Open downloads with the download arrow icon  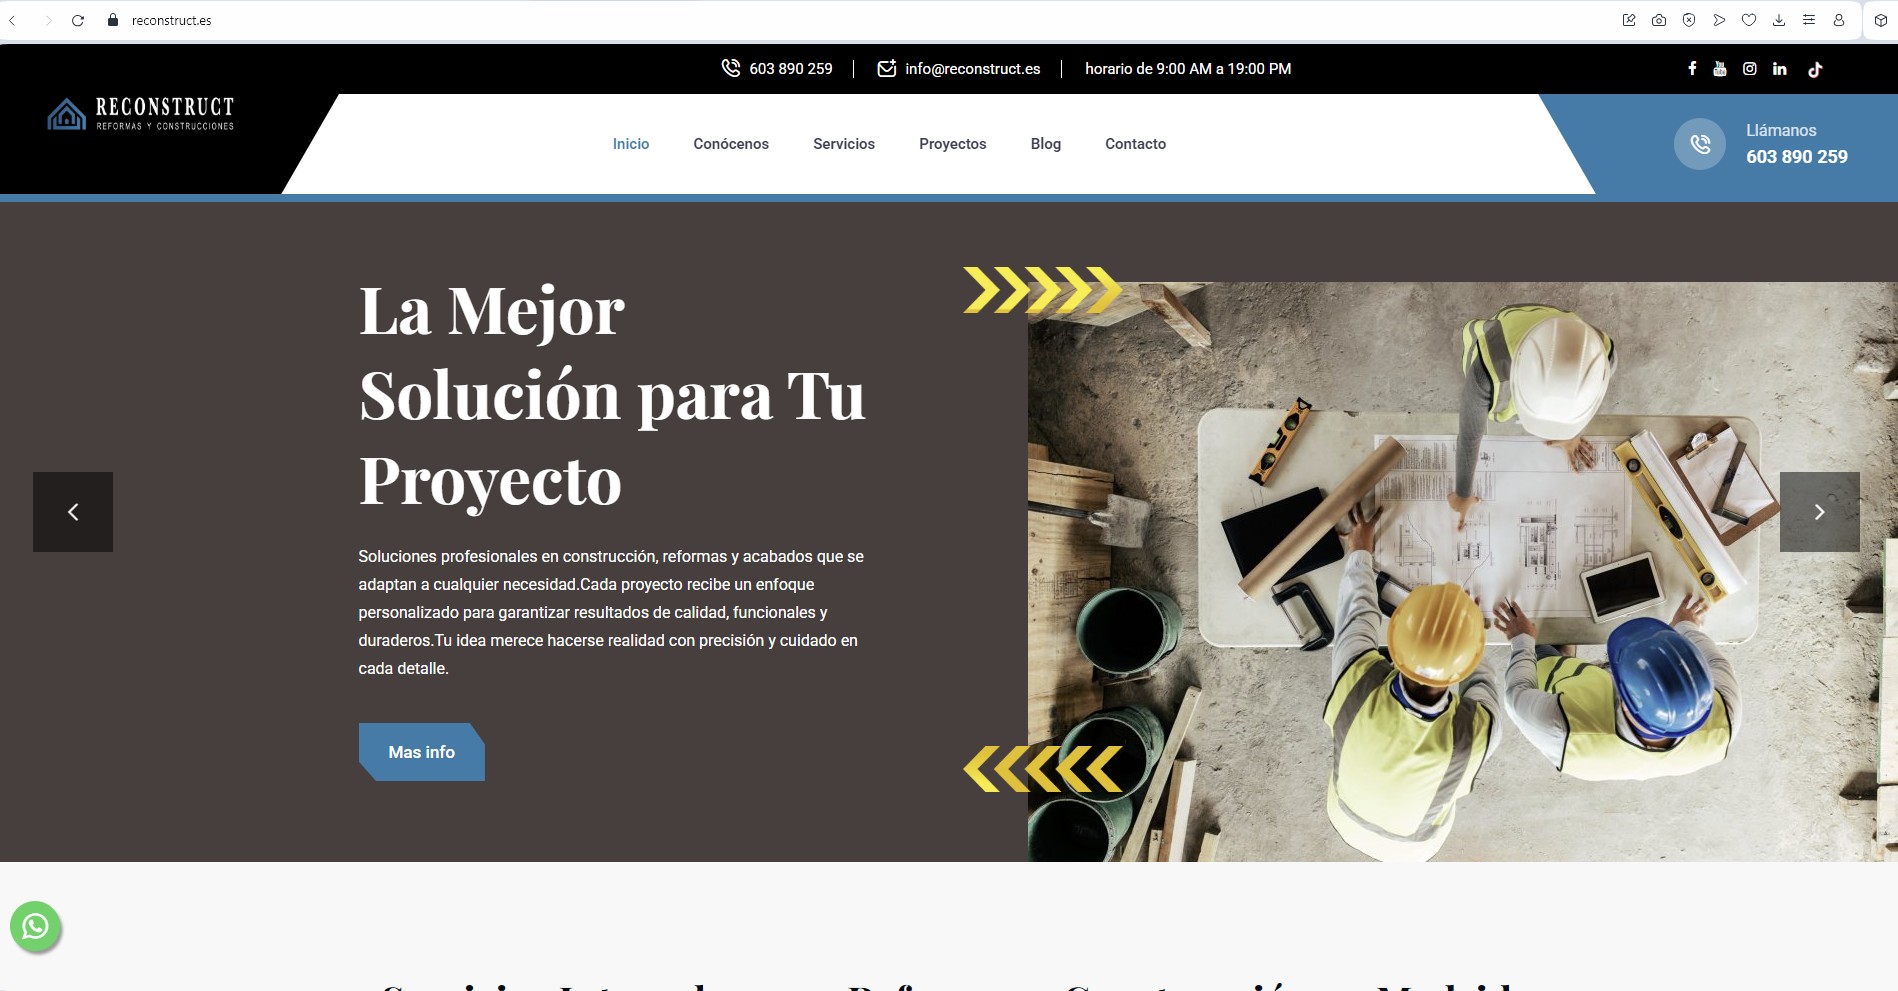[1779, 20]
